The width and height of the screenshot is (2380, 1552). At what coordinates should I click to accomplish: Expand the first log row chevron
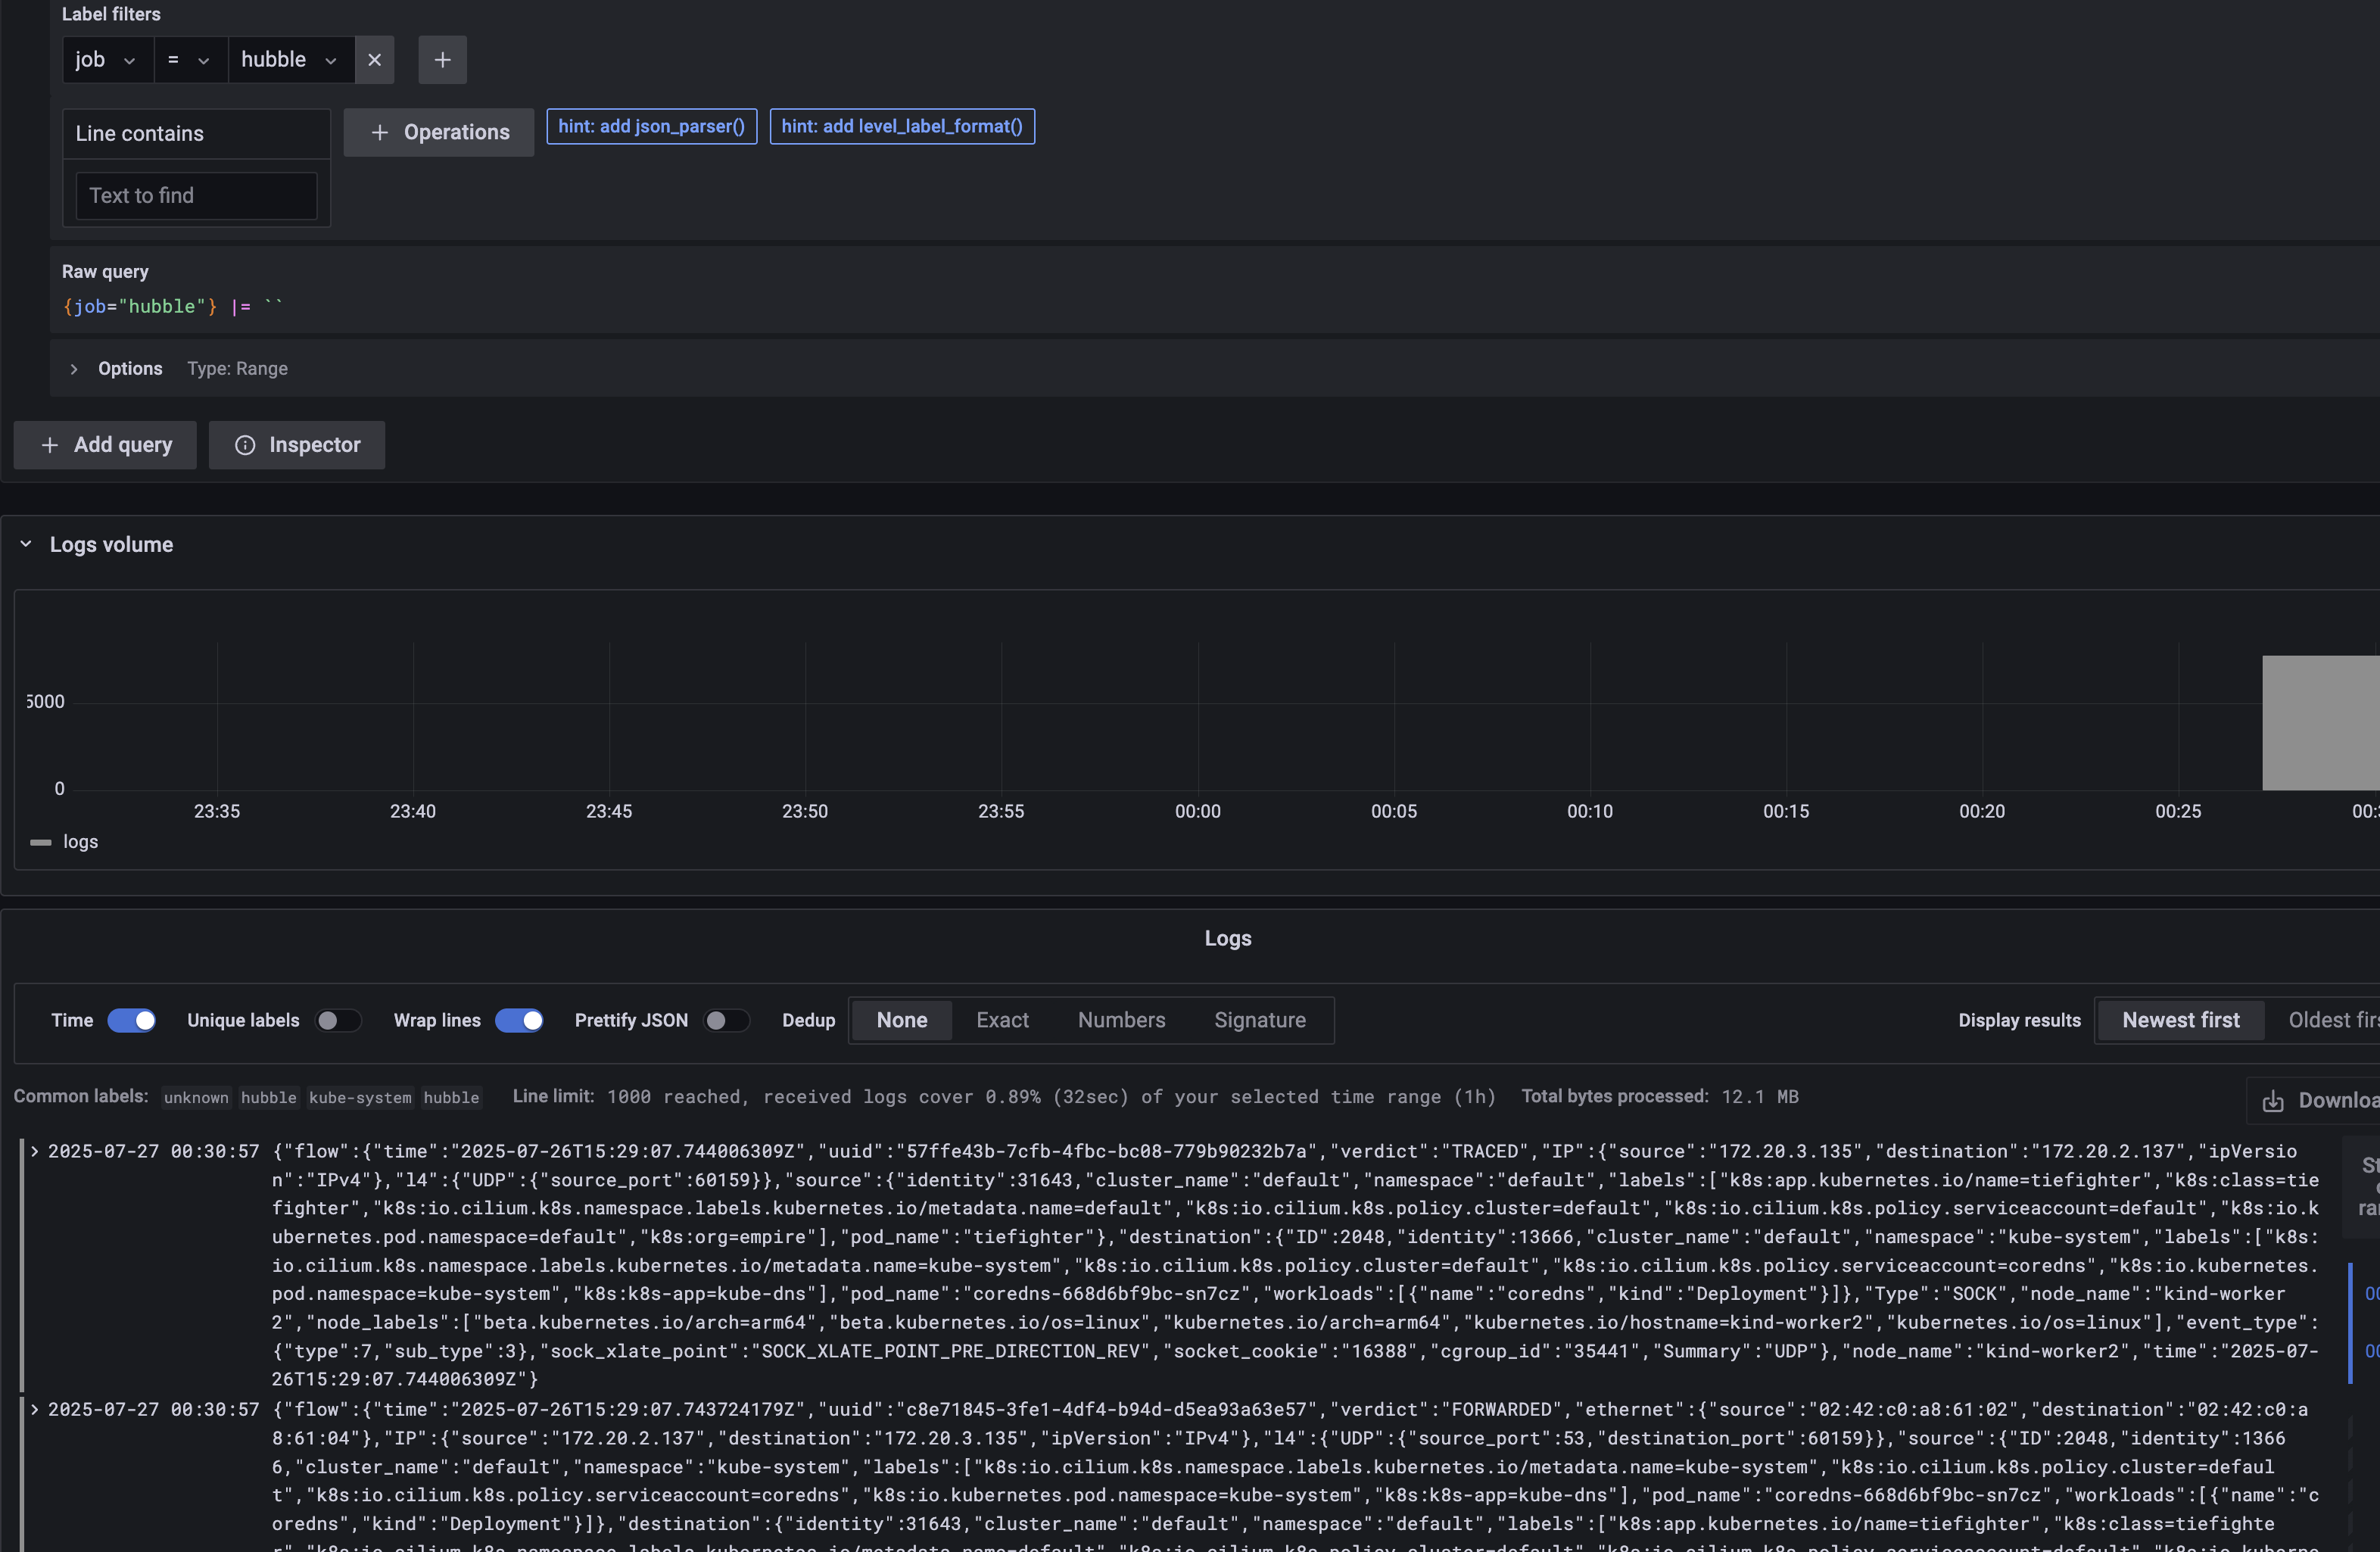coord(35,1151)
